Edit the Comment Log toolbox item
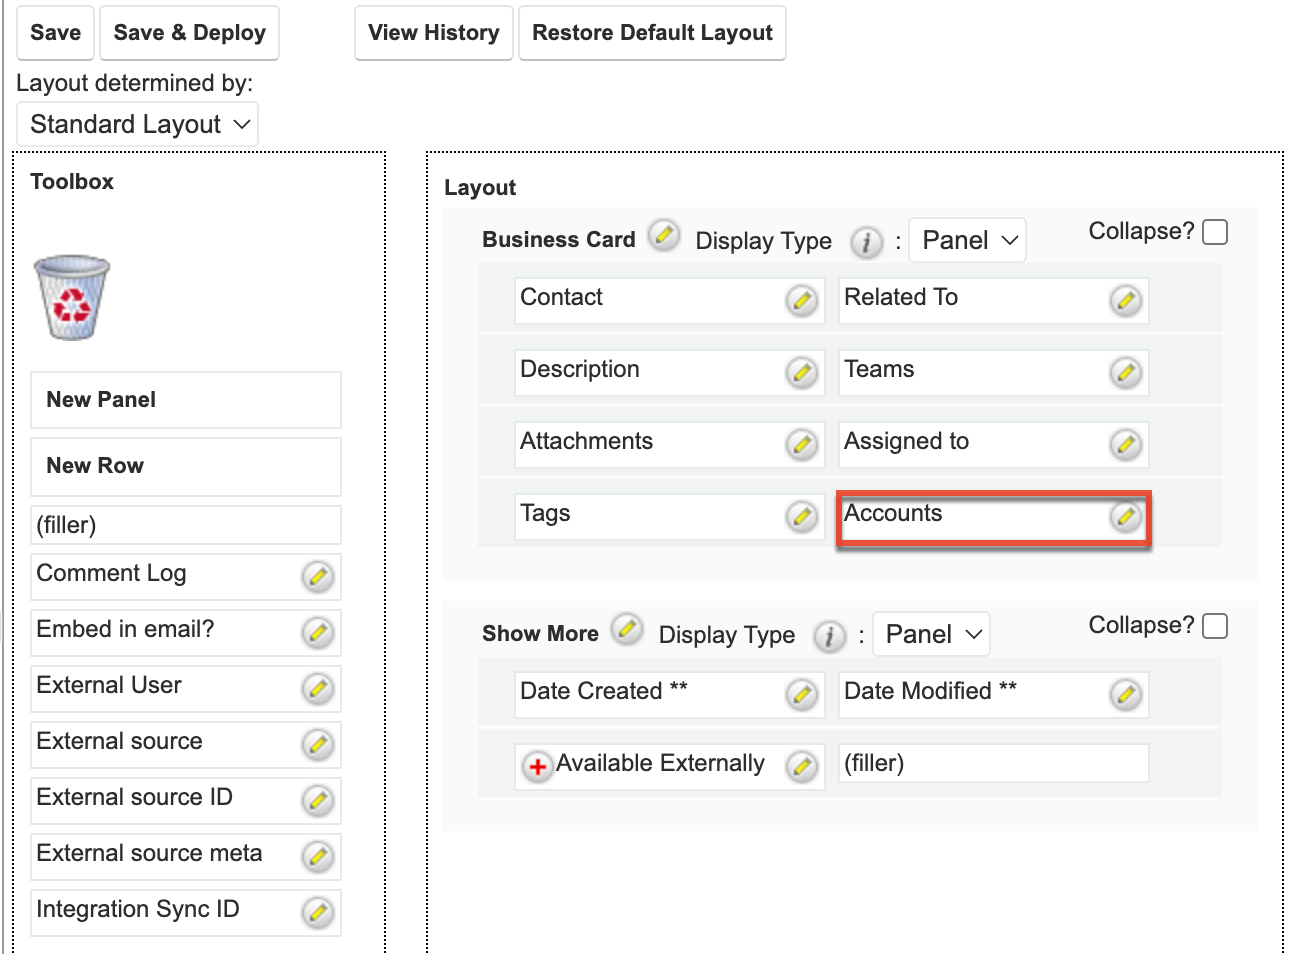This screenshot has width=1296, height=954. (x=317, y=577)
